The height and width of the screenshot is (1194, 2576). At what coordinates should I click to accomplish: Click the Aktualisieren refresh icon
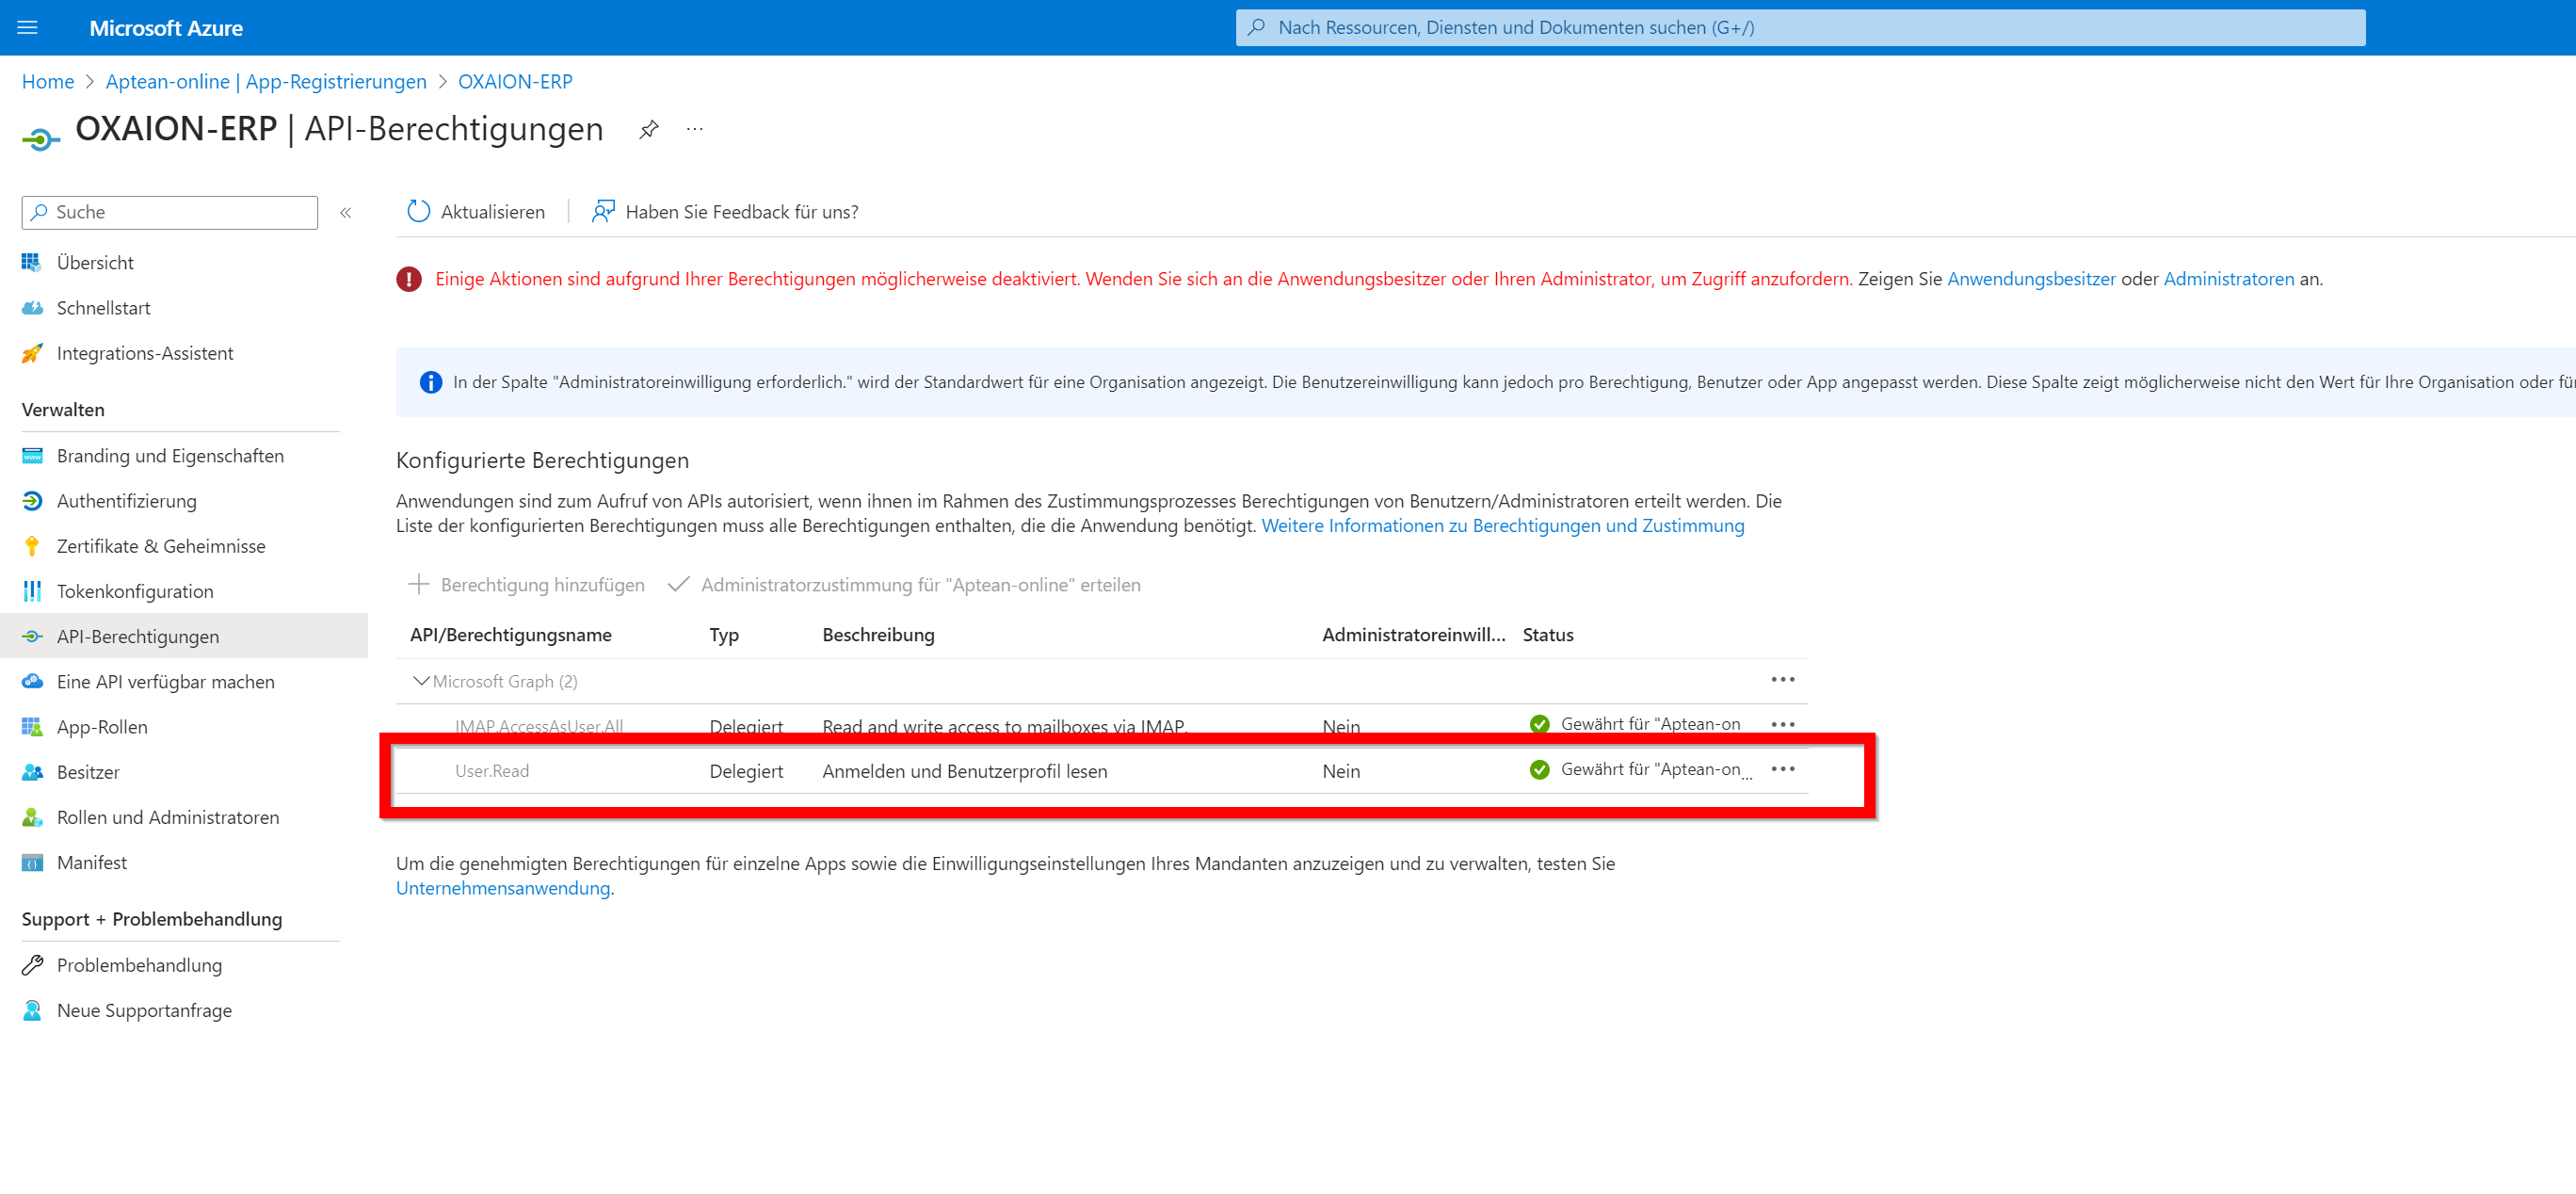419,211
